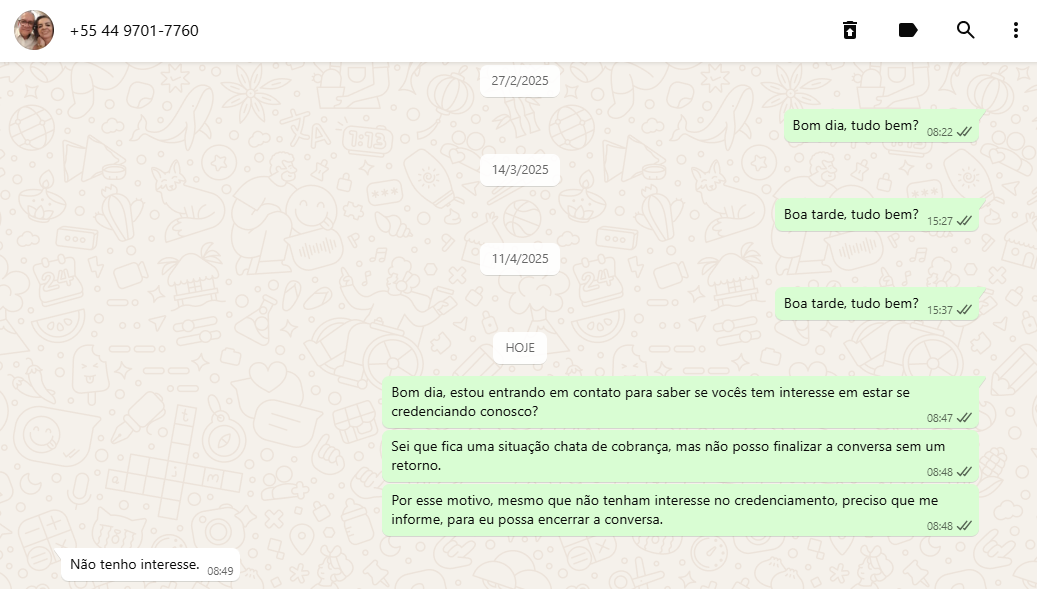Screen dimensions: 1037x589
Task: Click message starting 'Por esse motivo'
Action: [x=681, y=510]
